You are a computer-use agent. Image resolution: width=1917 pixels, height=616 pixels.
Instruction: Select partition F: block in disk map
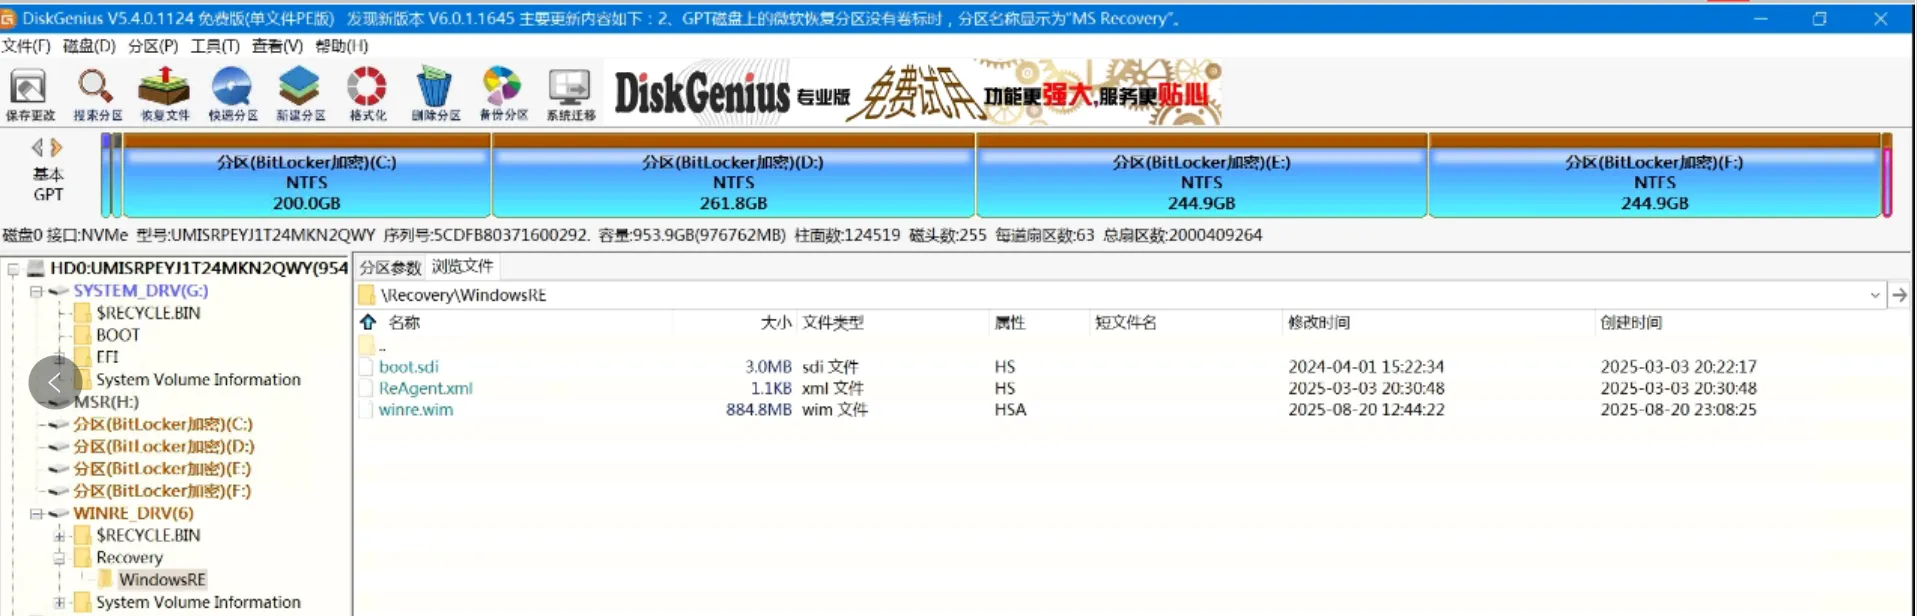[x=1655, y=175]
